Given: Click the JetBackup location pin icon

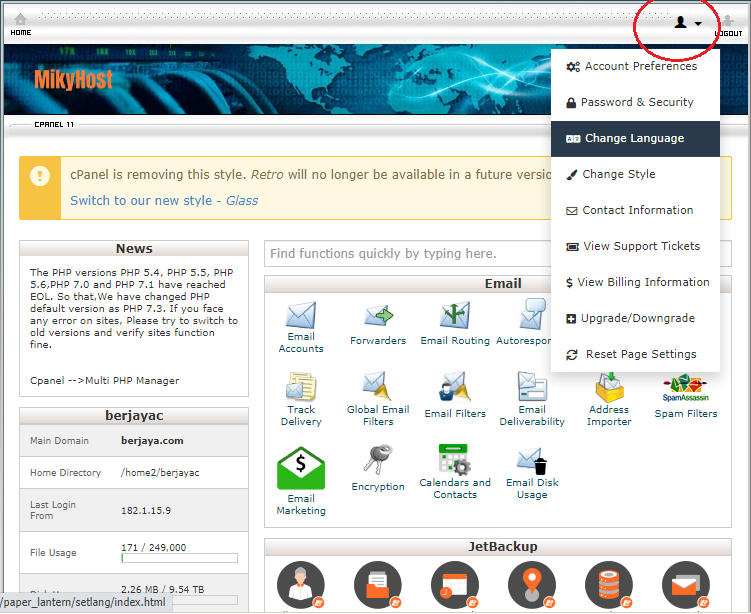Looking at the screenshot, I should point(532,585).
